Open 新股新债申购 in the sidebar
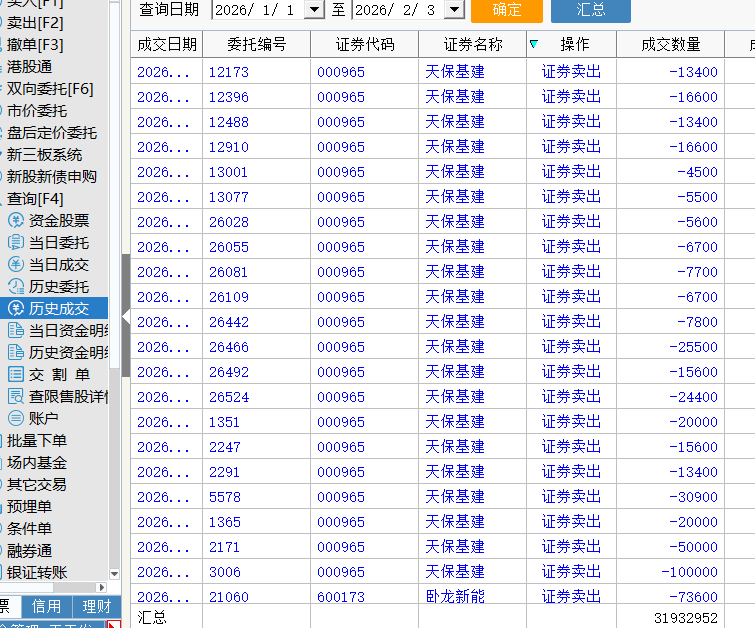Screen dimensions: 755x628 52,177
